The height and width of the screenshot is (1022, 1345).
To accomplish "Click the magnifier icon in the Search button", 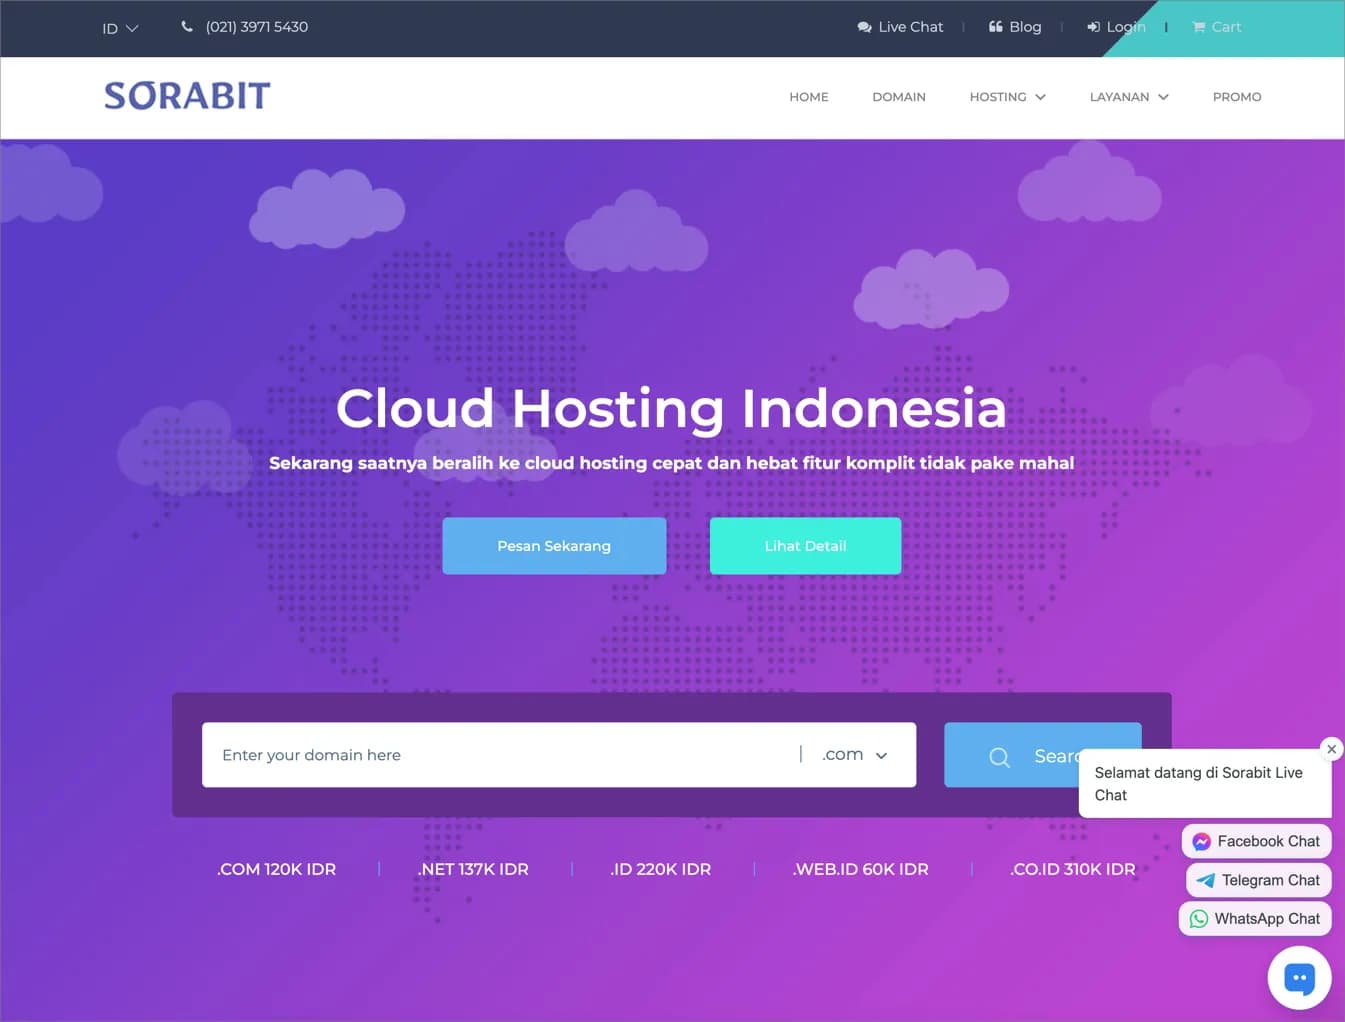I will [x=999, y=757].
